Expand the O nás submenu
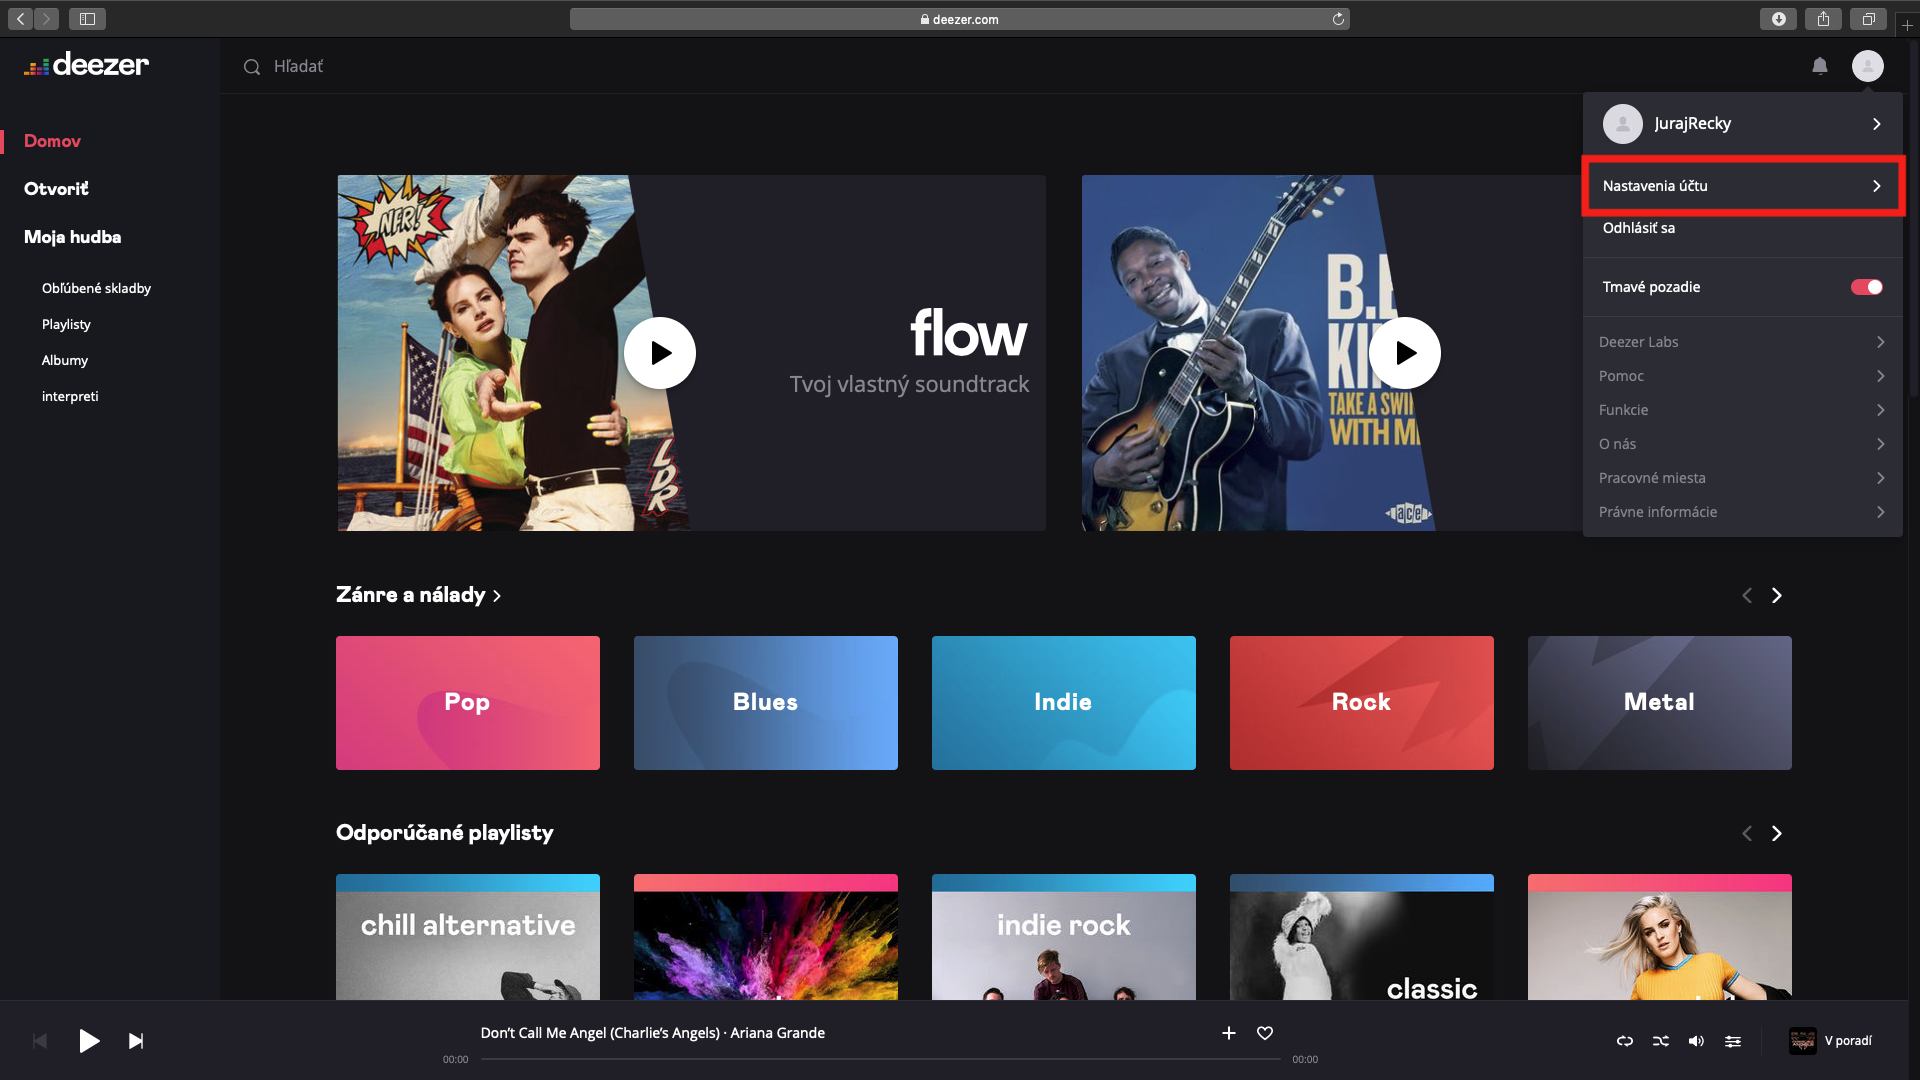Screen dimensions: 1920x1080 pyautogui.click(x=1743, y=444)
